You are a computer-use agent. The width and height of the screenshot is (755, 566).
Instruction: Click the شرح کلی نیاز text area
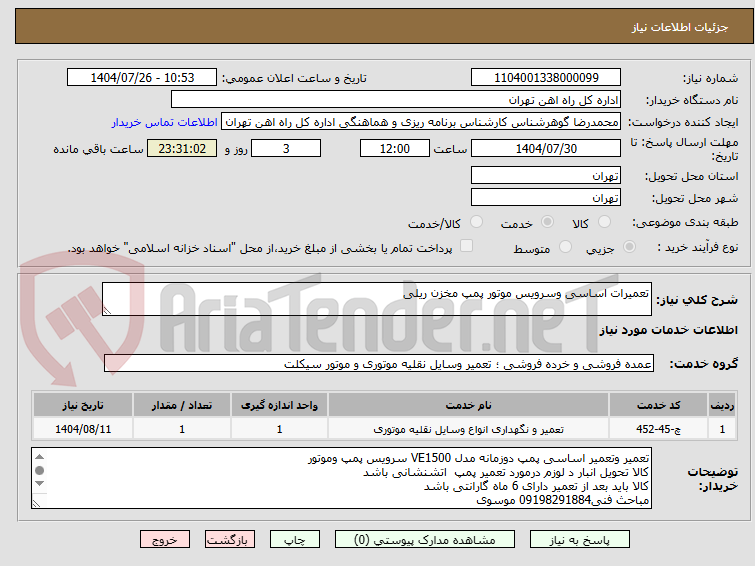377,299
